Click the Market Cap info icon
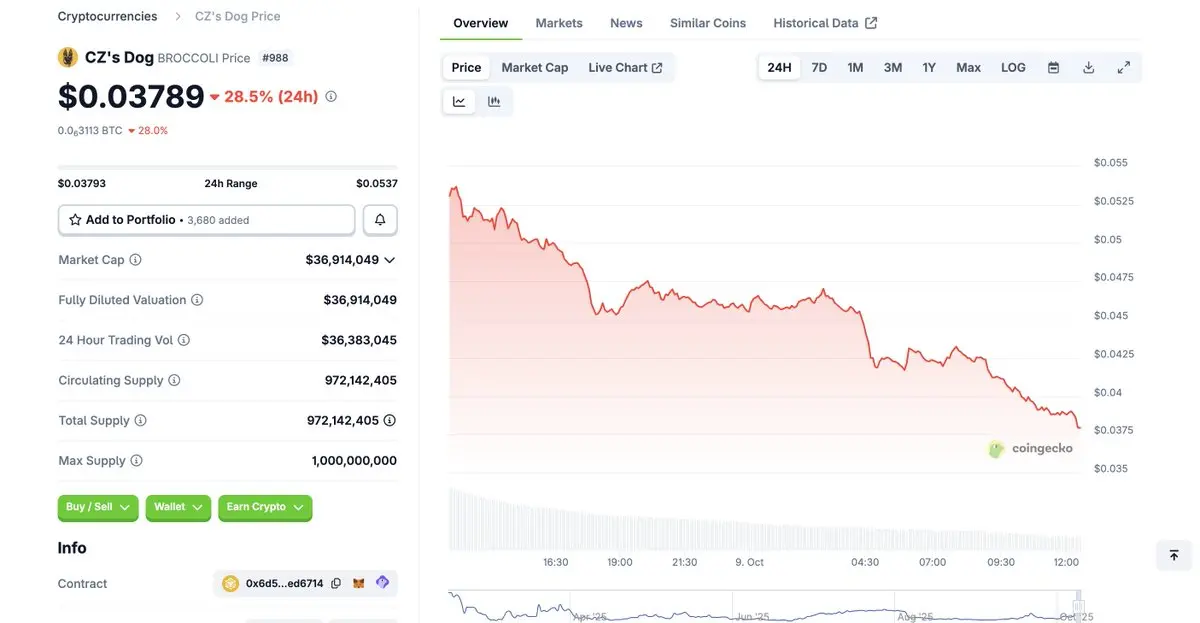The height and width of the screenshot is (623, 1200). tap(135, 260)
